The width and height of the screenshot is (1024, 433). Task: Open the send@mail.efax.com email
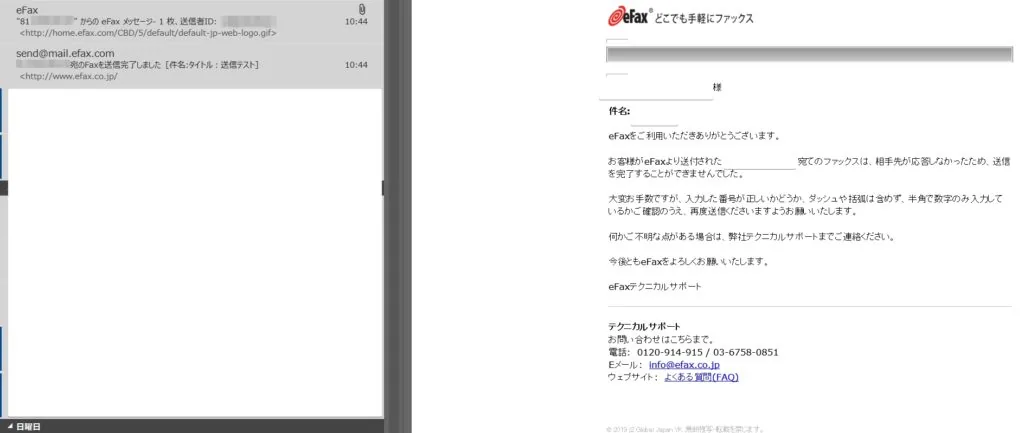tap(191, 65)
